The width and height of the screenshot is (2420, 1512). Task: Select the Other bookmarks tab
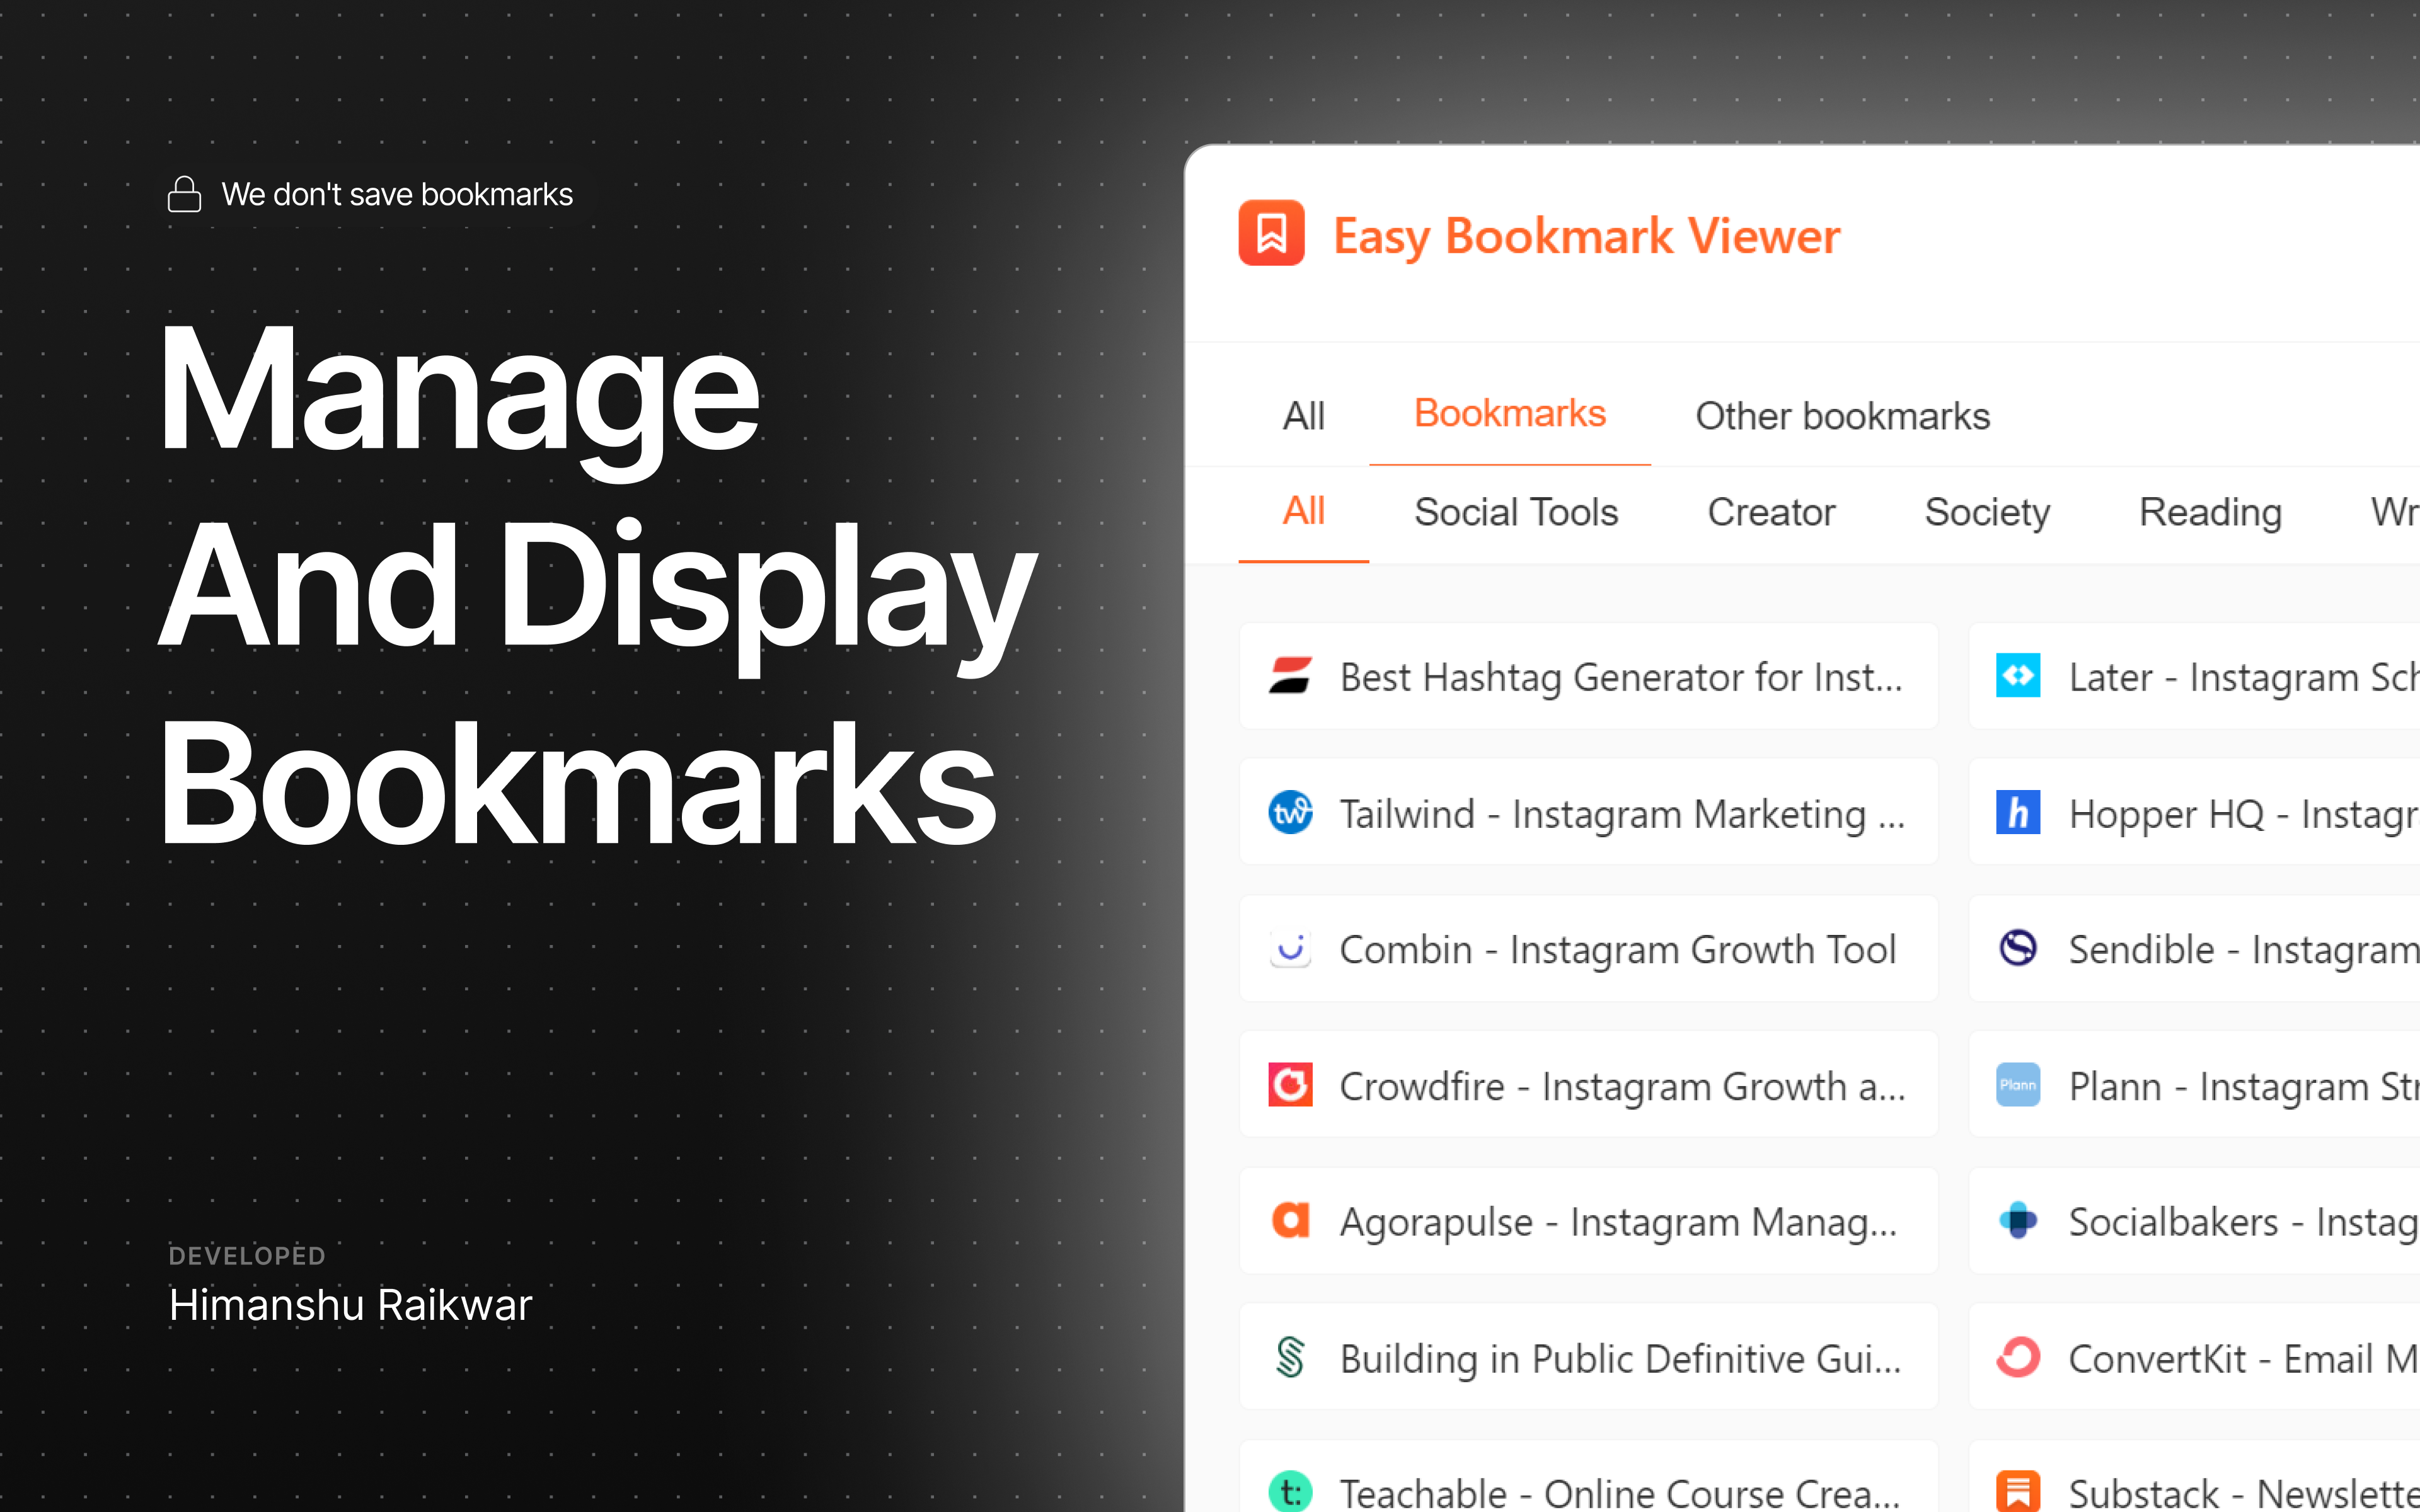(1841, 415)
